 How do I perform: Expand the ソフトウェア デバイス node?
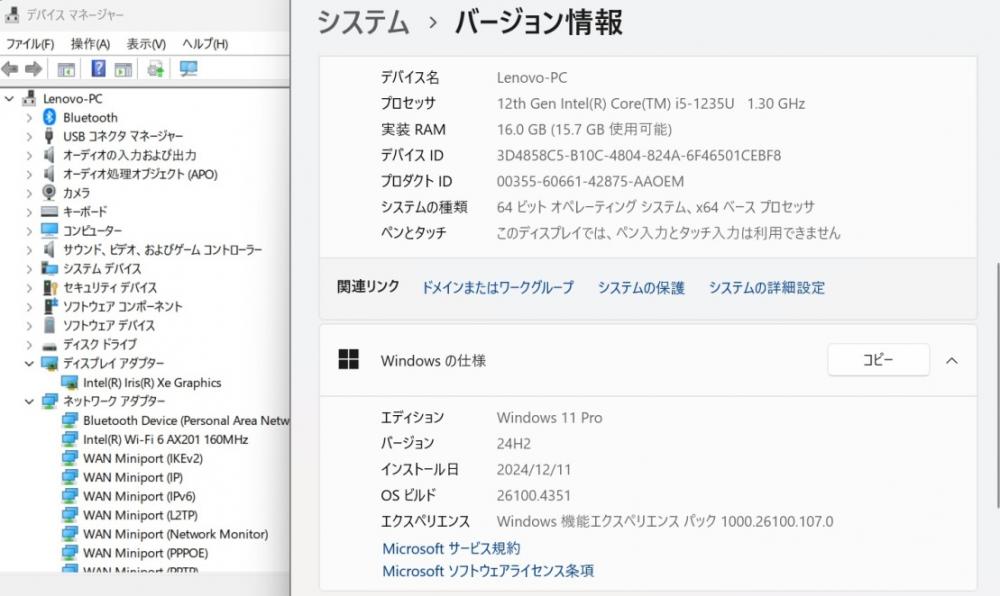pyautogui.click(x=29, y=326)
